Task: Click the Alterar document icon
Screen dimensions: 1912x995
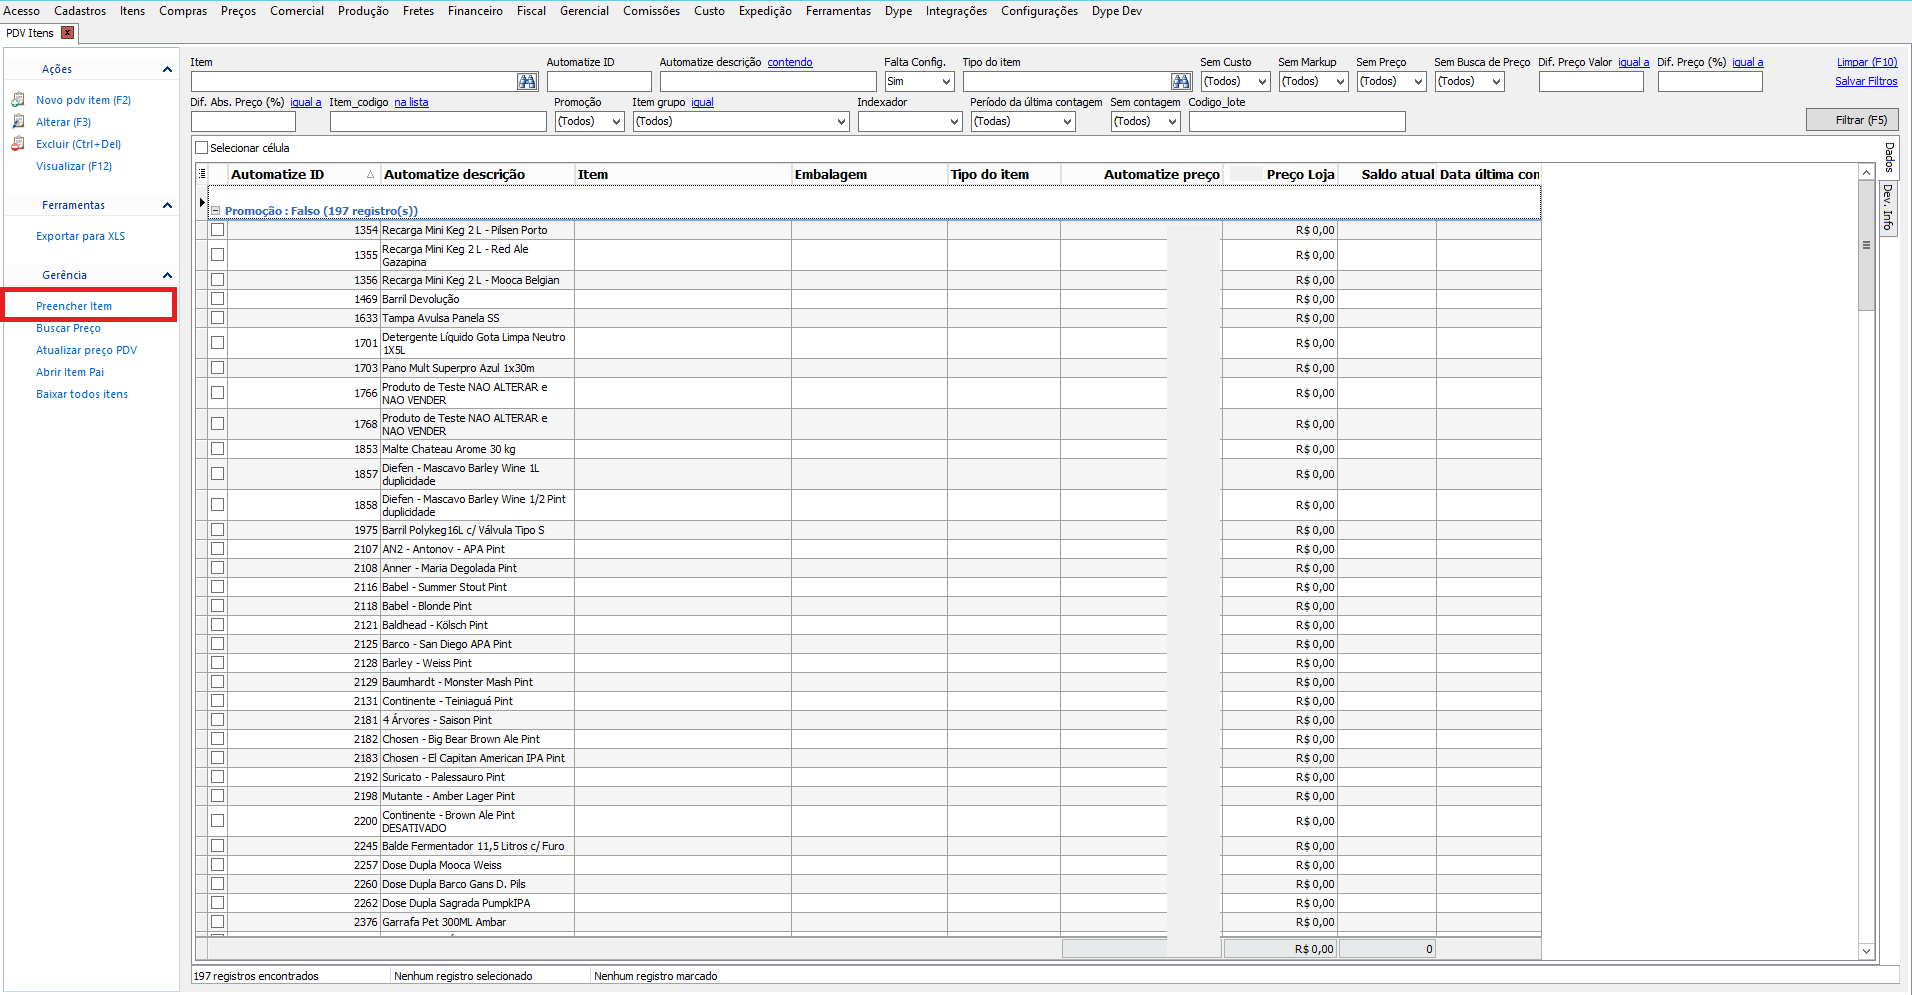Action: (x=18, y=122)
